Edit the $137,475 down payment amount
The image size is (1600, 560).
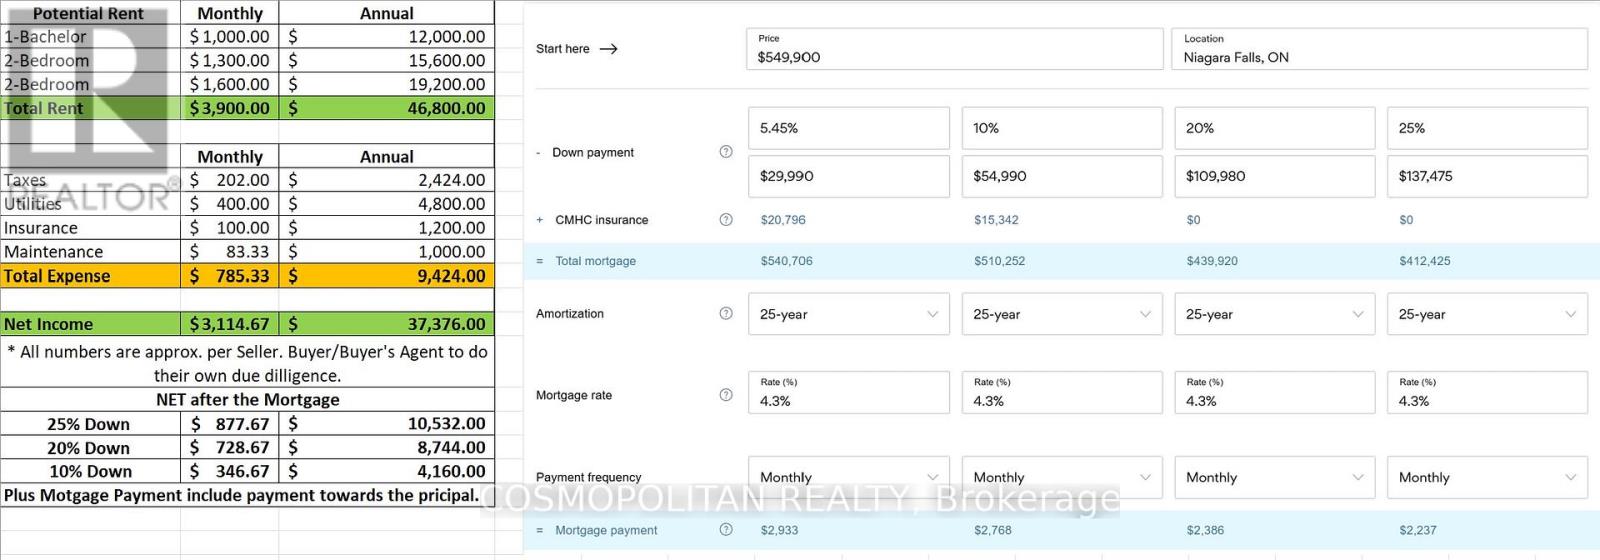pyautogui.click(x=1486, y=176)
